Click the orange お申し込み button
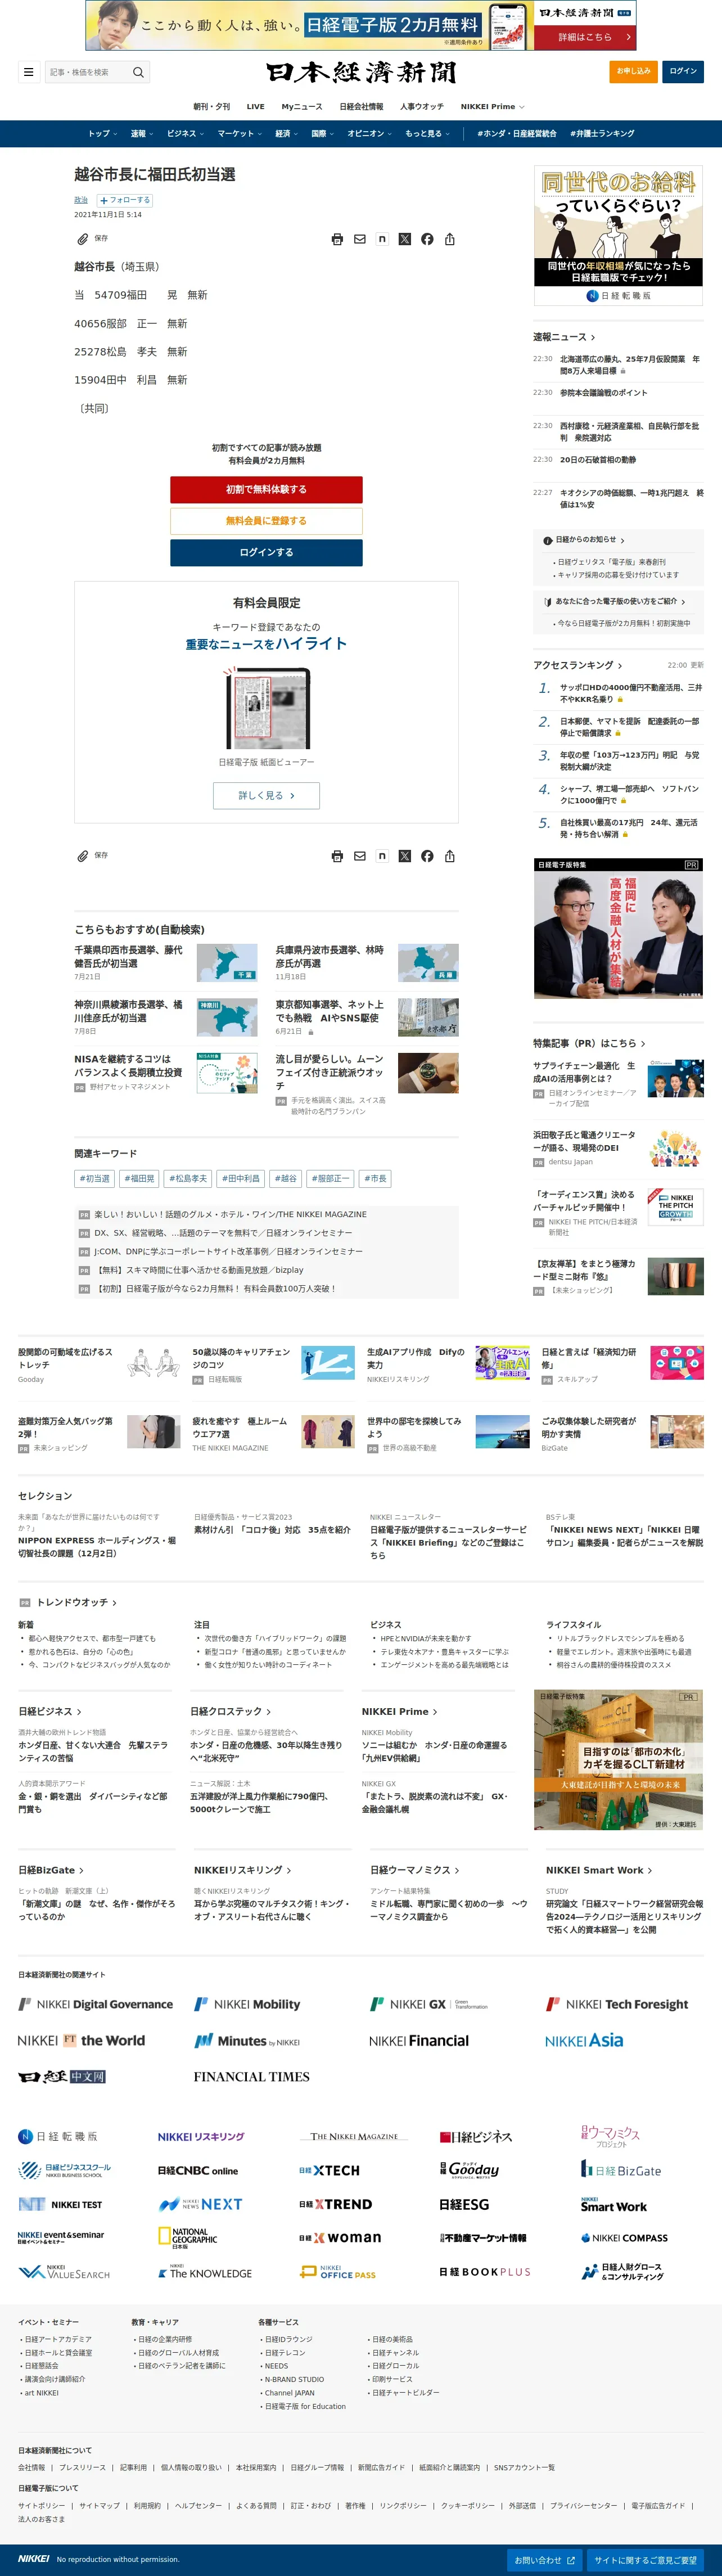Viewport: 722px width, 2576px height. [x=633, y=72]
